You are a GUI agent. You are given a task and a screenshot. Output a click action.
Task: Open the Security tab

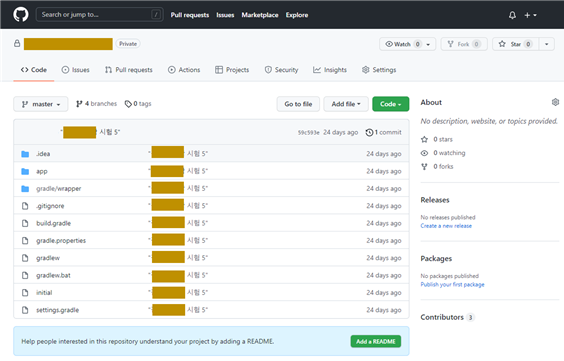tap(281, 70)
